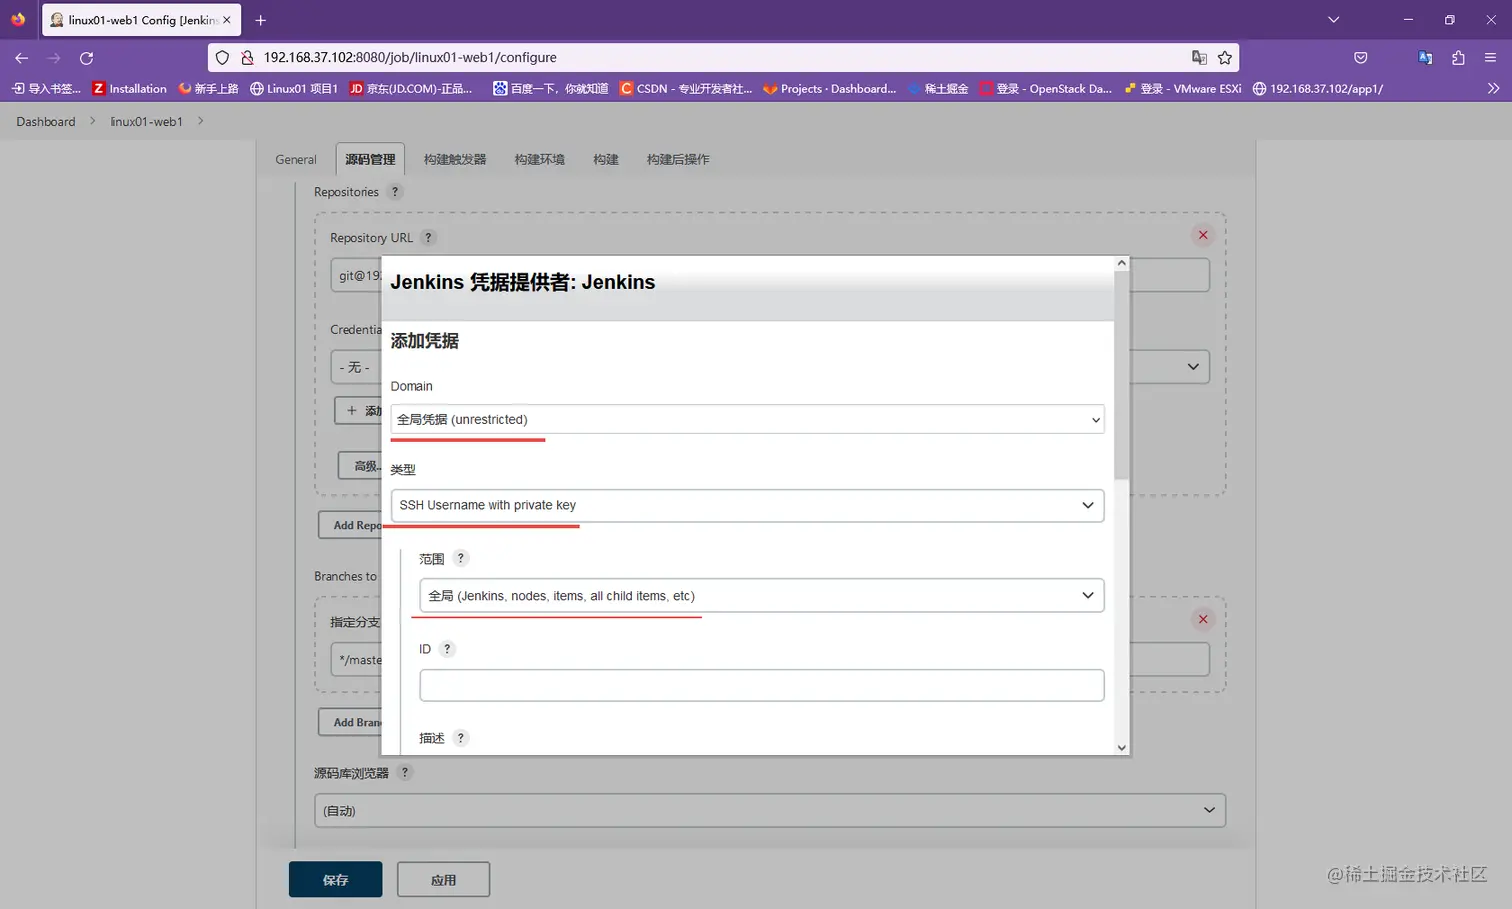The image size is (1512, 909).
Task: Click the 应用 apply button
Action: coord(443,879)
